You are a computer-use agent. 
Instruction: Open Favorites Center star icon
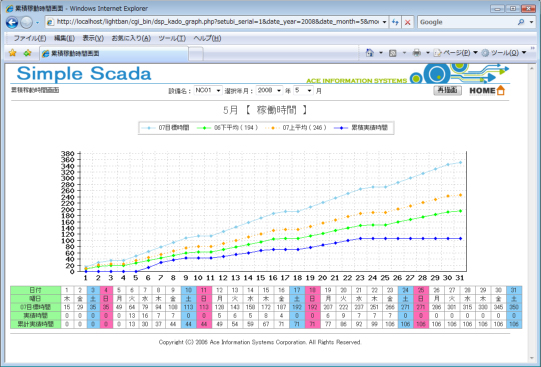(12, 53)
